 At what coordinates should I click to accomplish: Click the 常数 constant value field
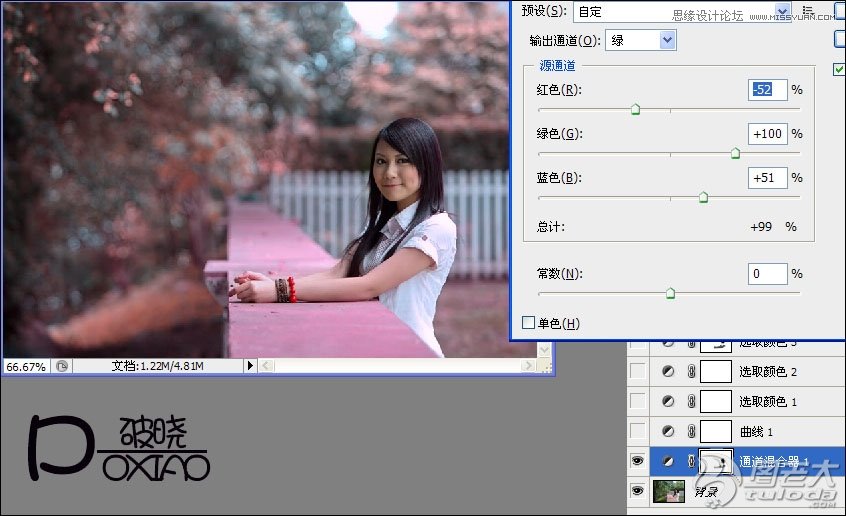(767, 274)
